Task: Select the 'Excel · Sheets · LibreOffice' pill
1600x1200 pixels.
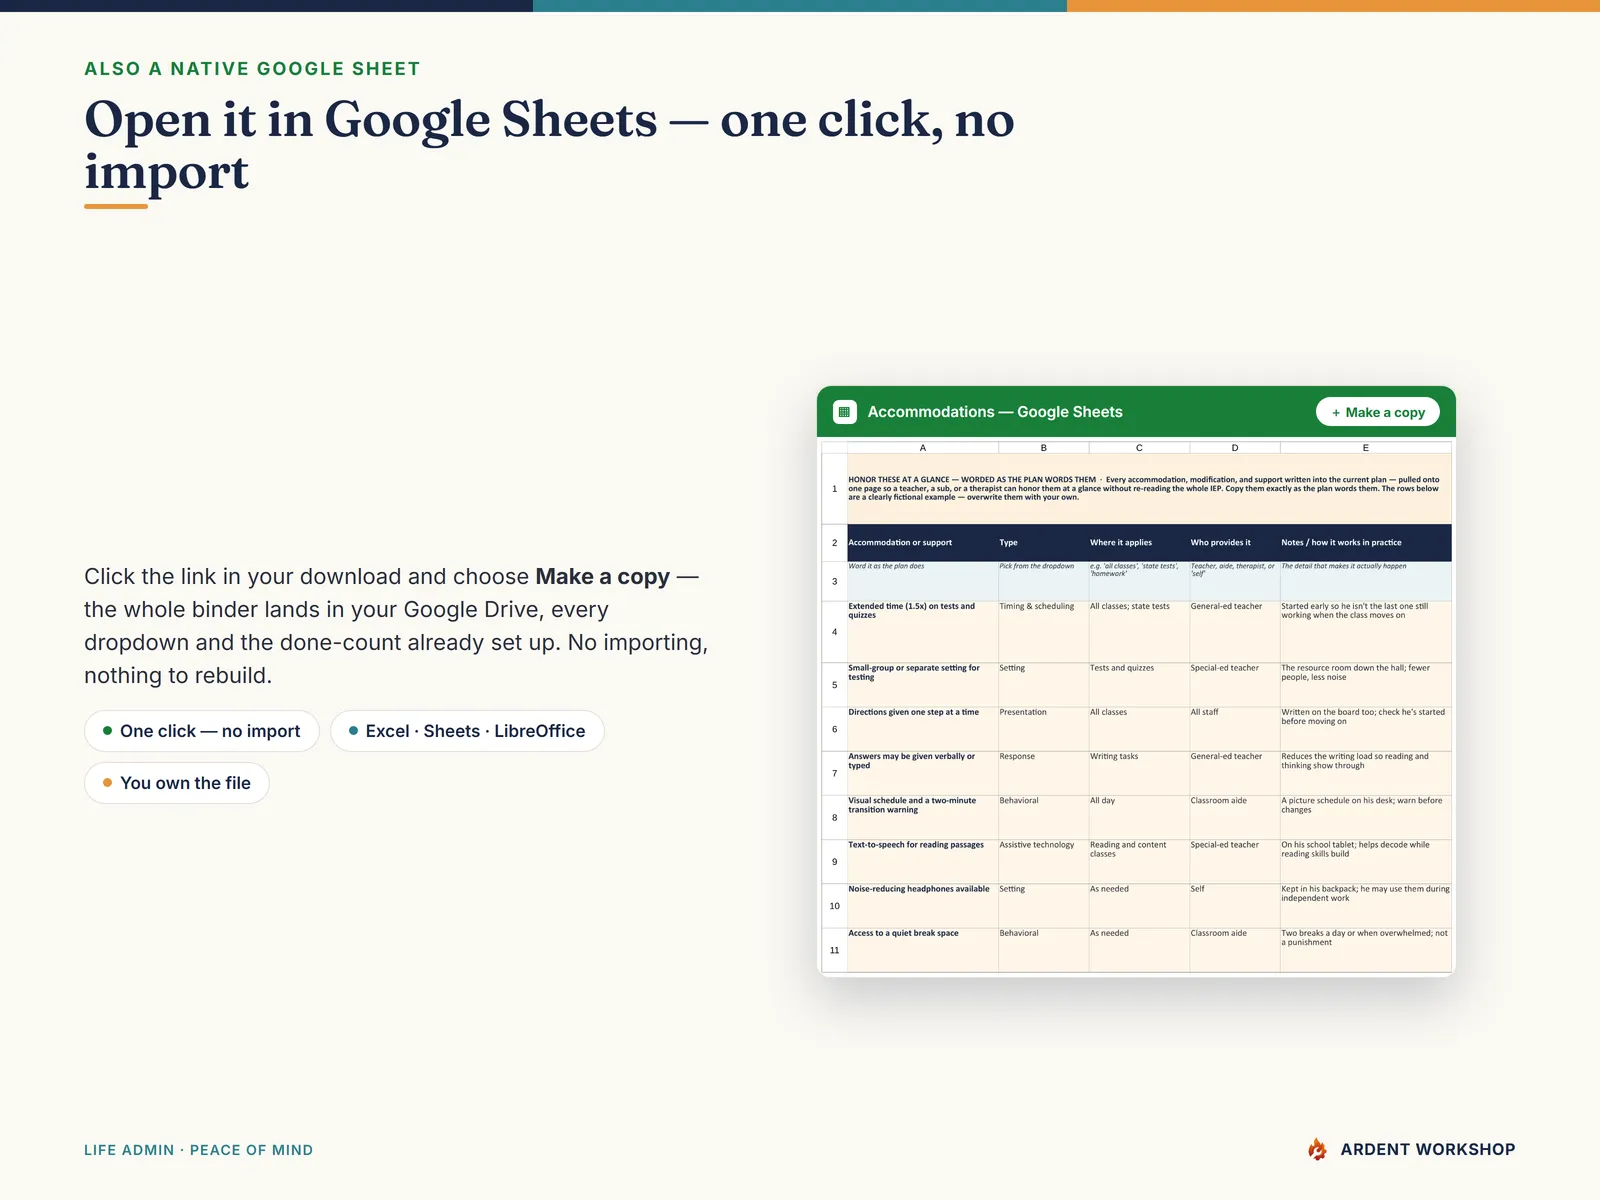Action: (x=467, y=731)
